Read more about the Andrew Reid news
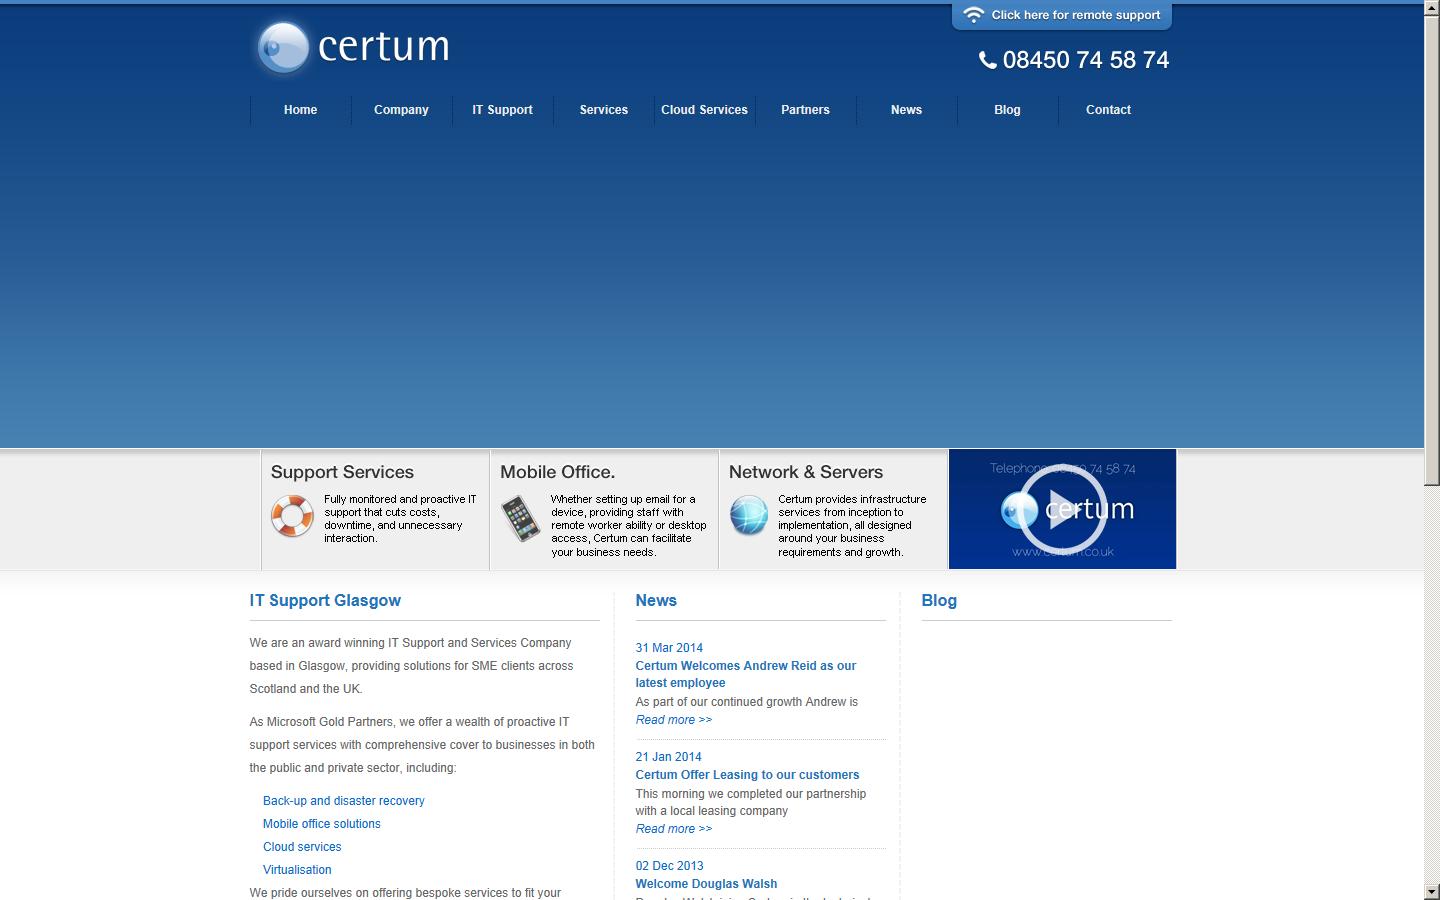The height and width of the screenshot is (900, 1440). (674, 720)
